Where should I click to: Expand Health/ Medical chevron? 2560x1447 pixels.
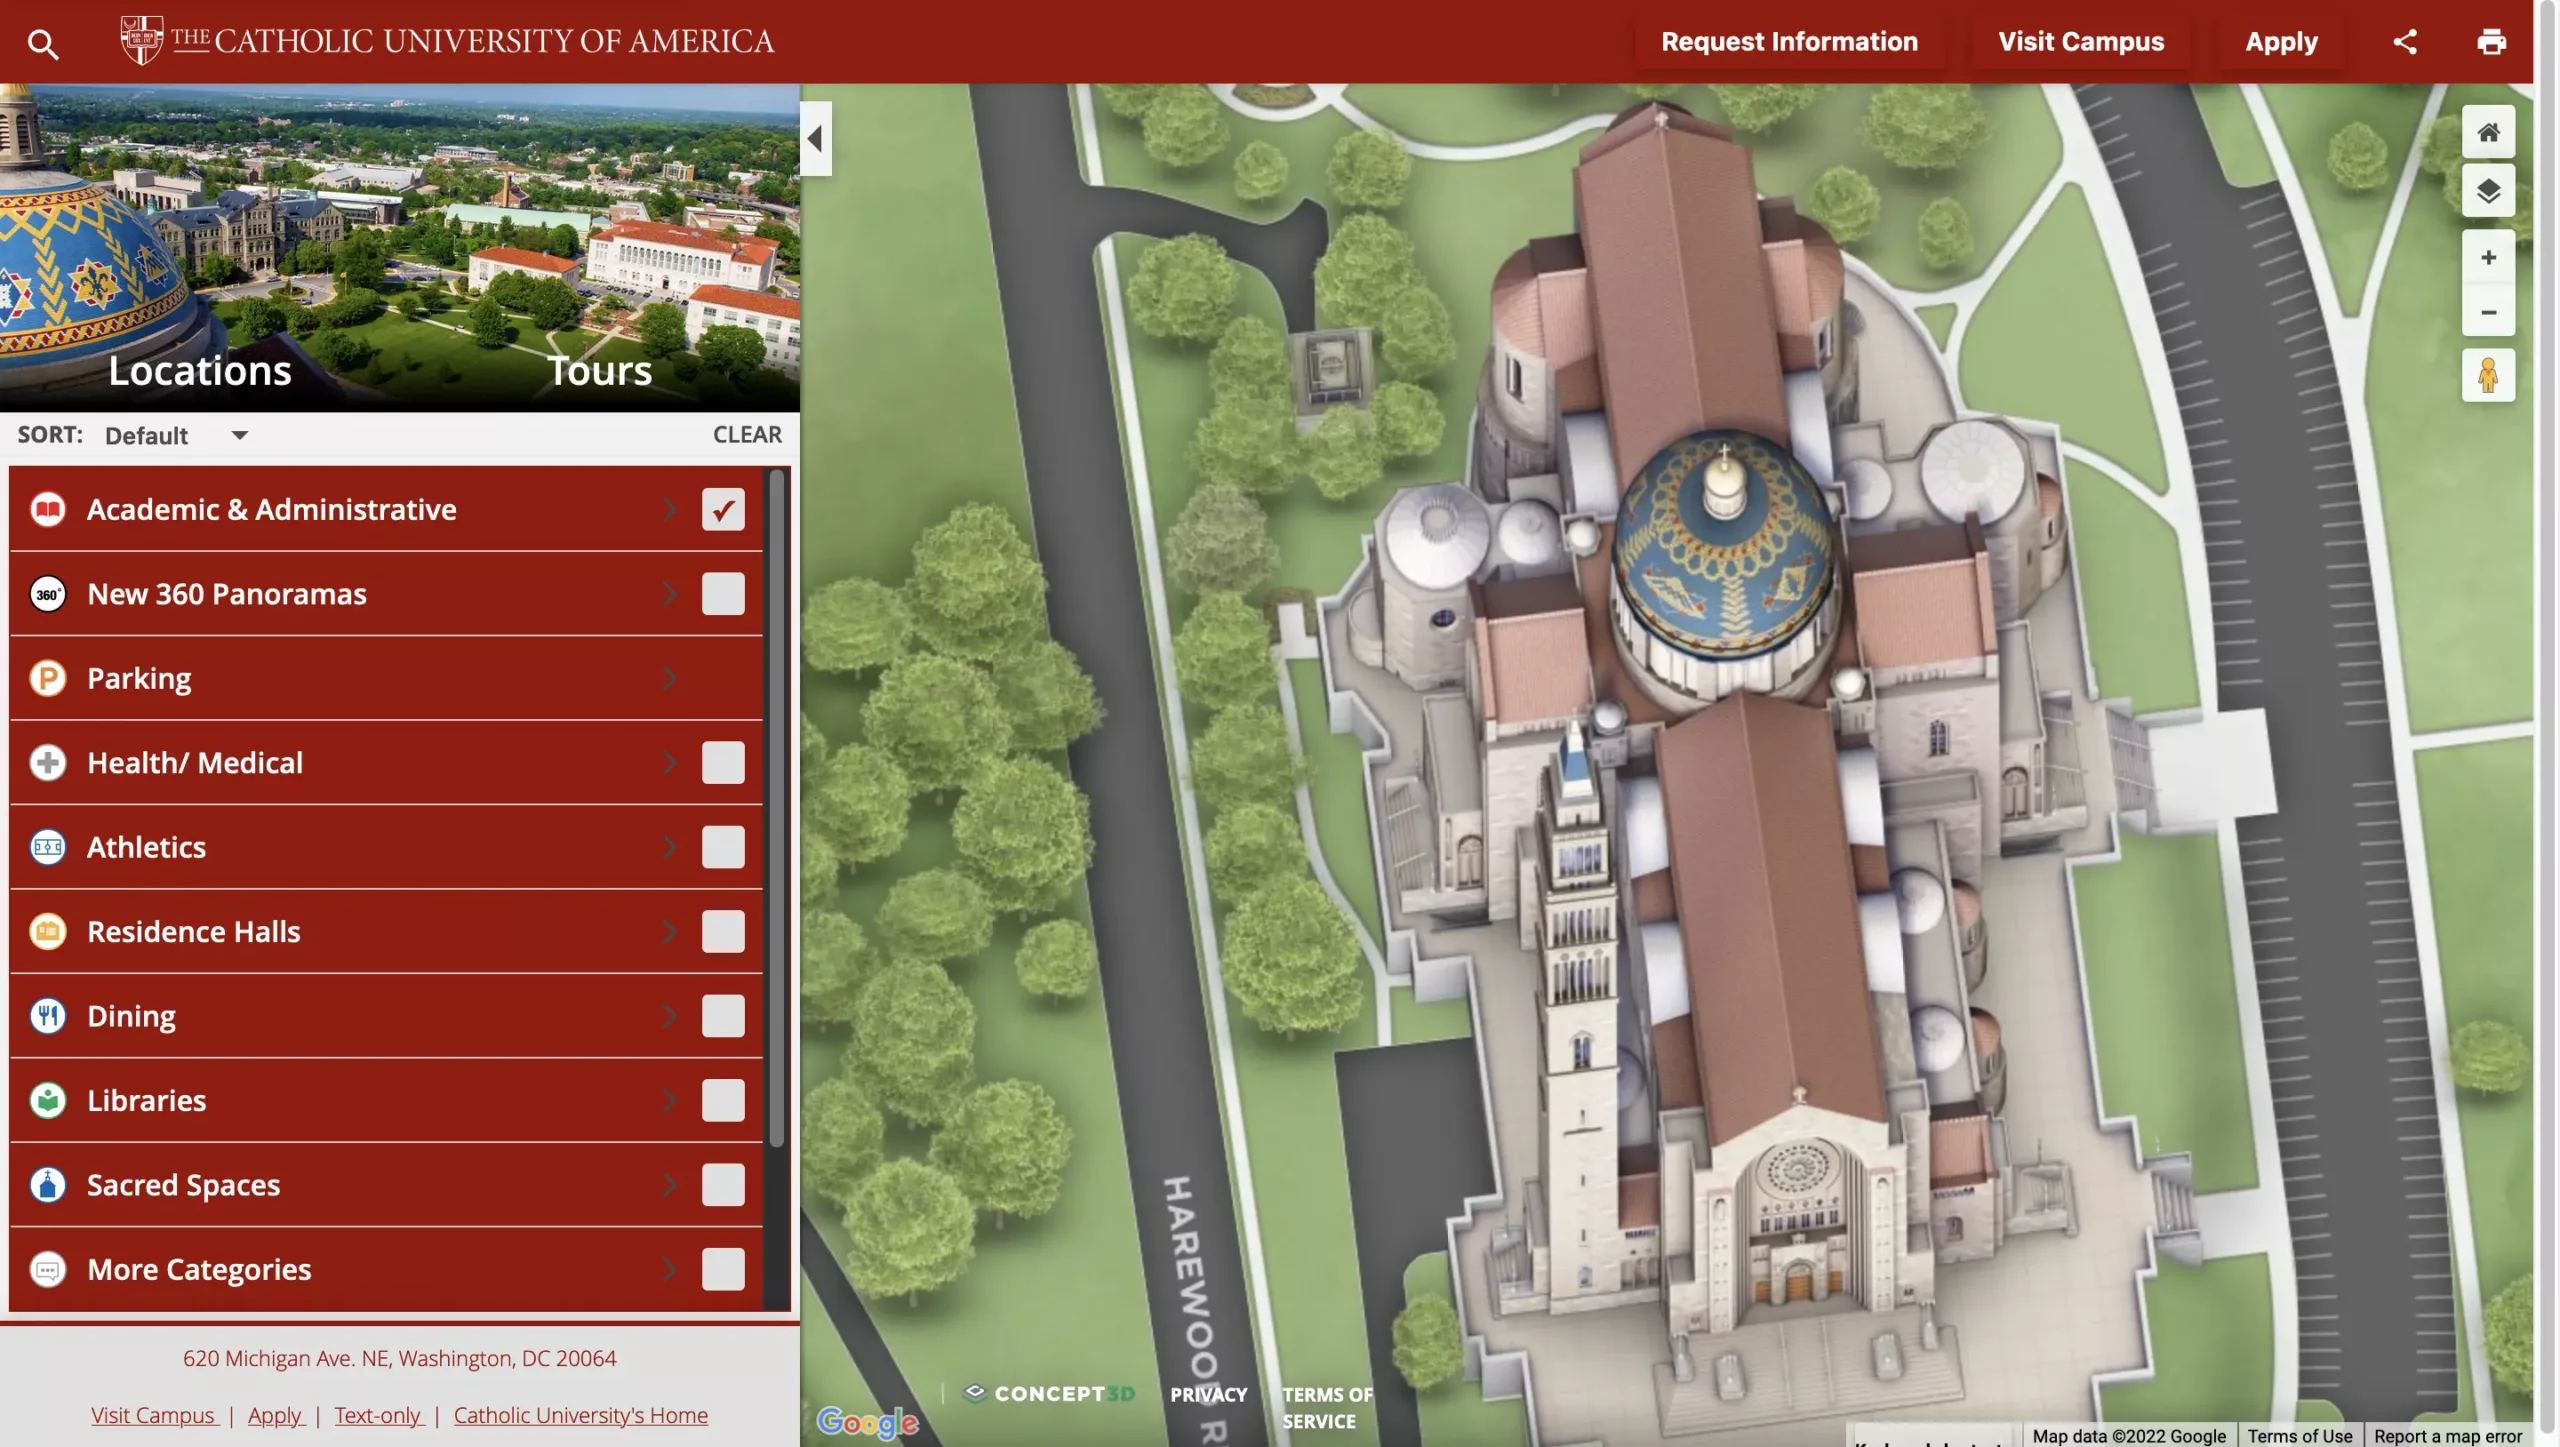pos(669,763)
